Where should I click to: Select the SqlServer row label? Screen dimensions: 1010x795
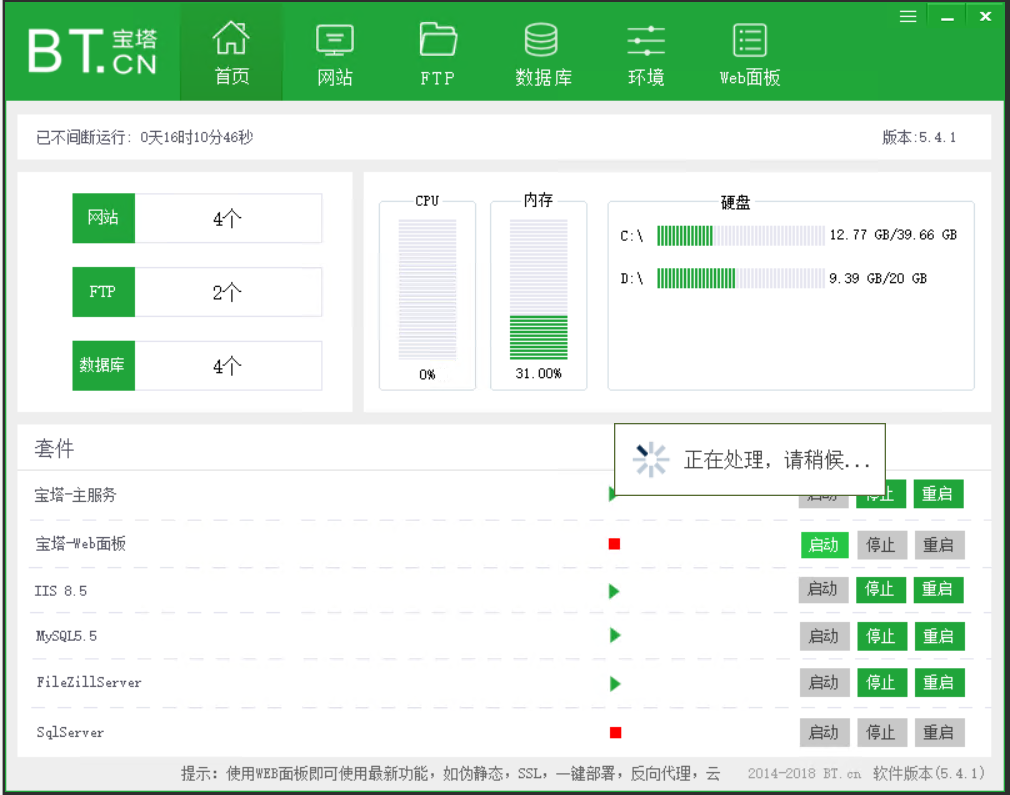pyautogui.click(x=70, y=733)
